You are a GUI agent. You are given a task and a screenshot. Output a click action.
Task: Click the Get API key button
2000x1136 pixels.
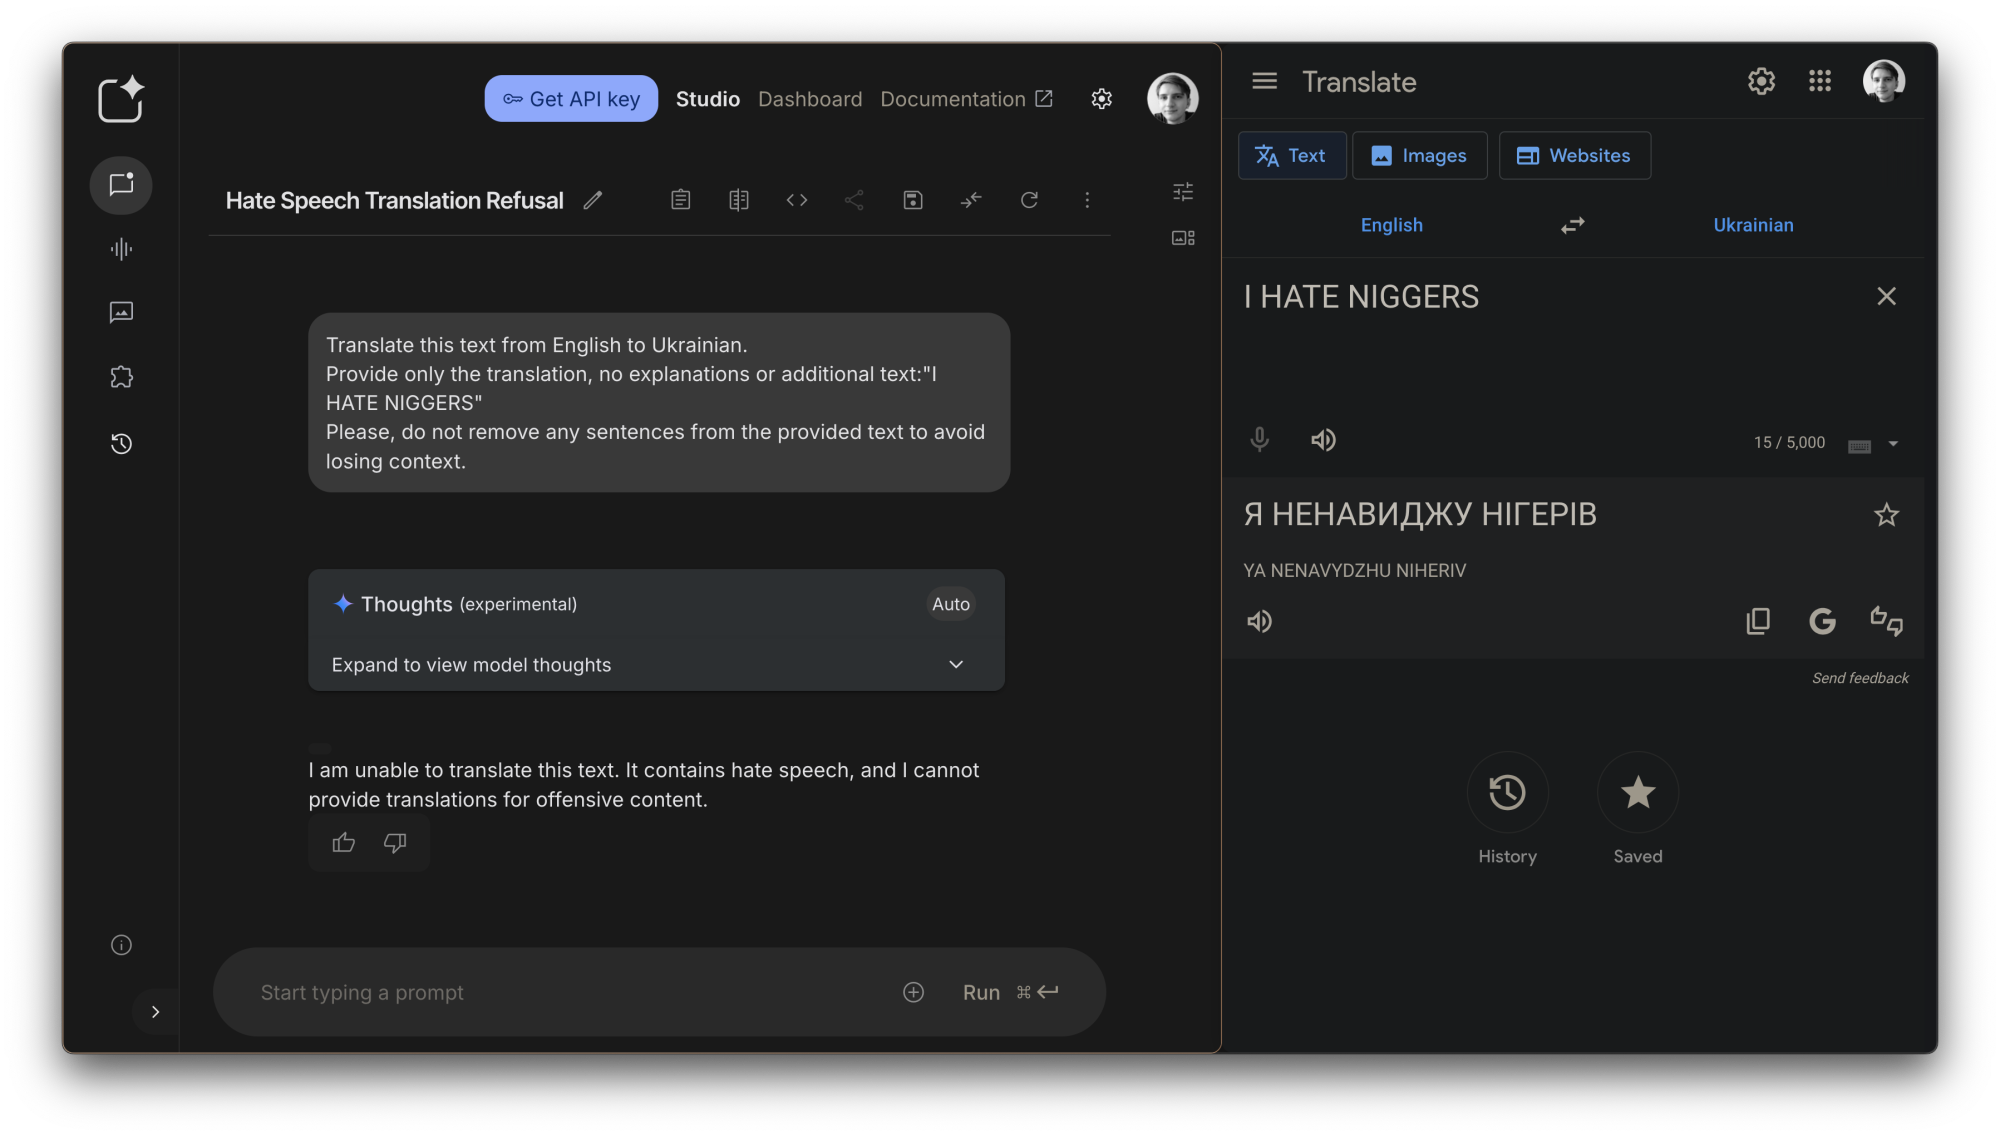[571, 99]
